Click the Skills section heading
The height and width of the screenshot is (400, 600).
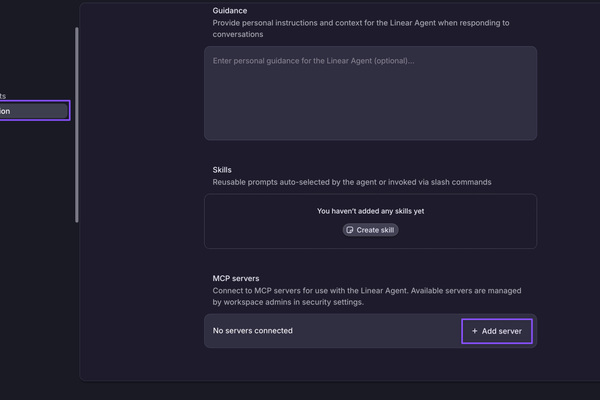(x=222, y=170)
